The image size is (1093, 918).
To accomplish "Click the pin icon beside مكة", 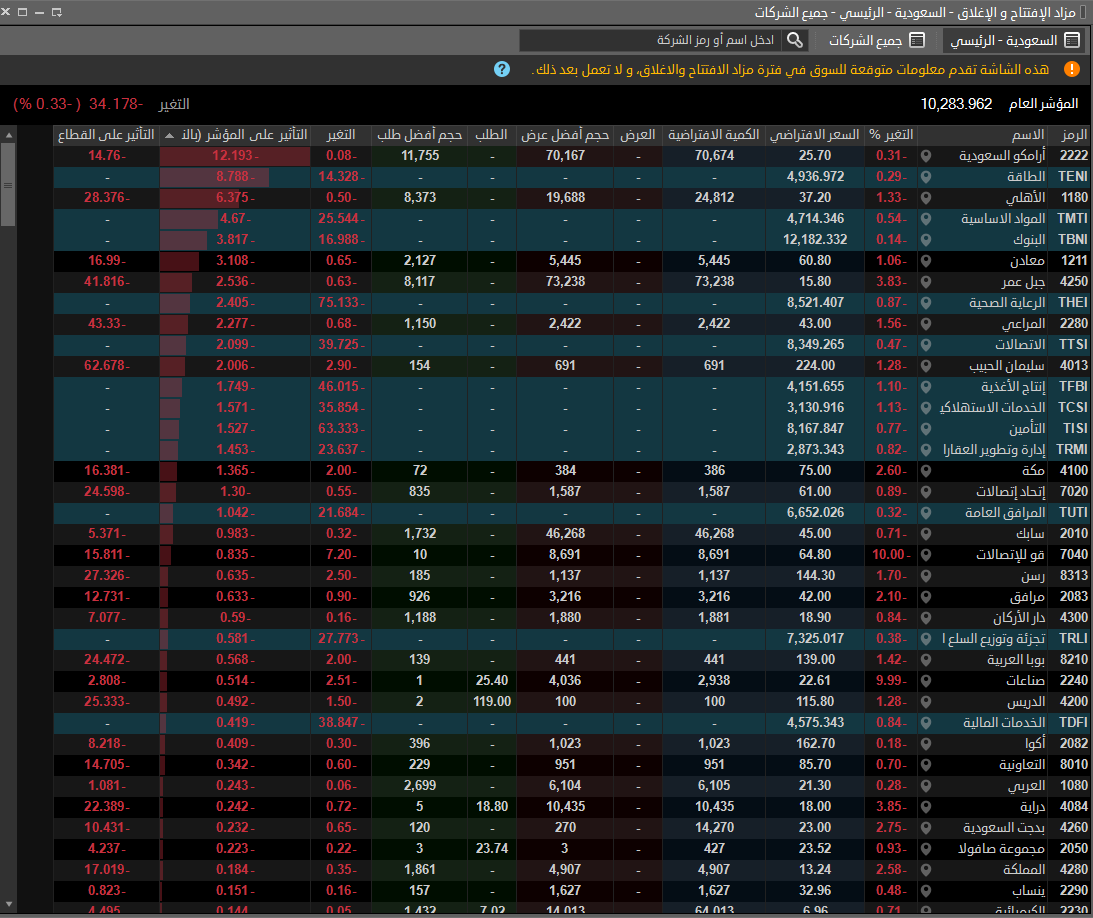I will pos(926,471).
